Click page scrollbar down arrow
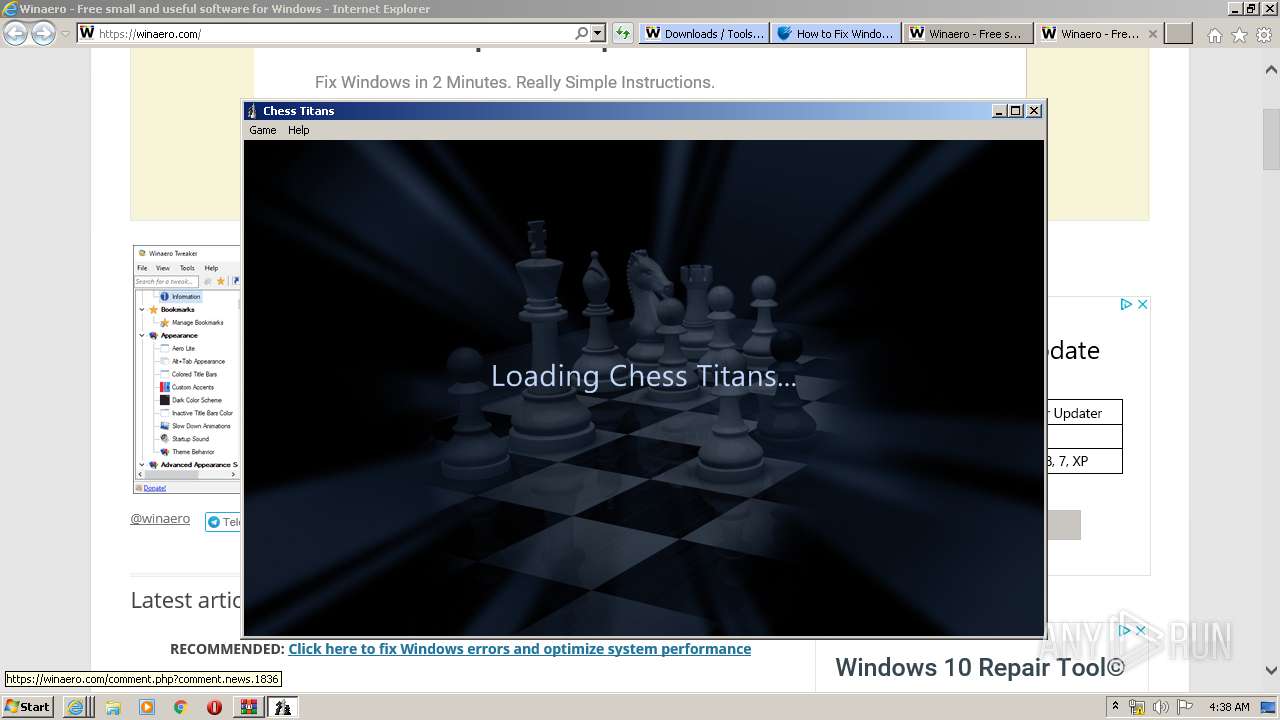1280x720 pixels. coord(1271,670)
